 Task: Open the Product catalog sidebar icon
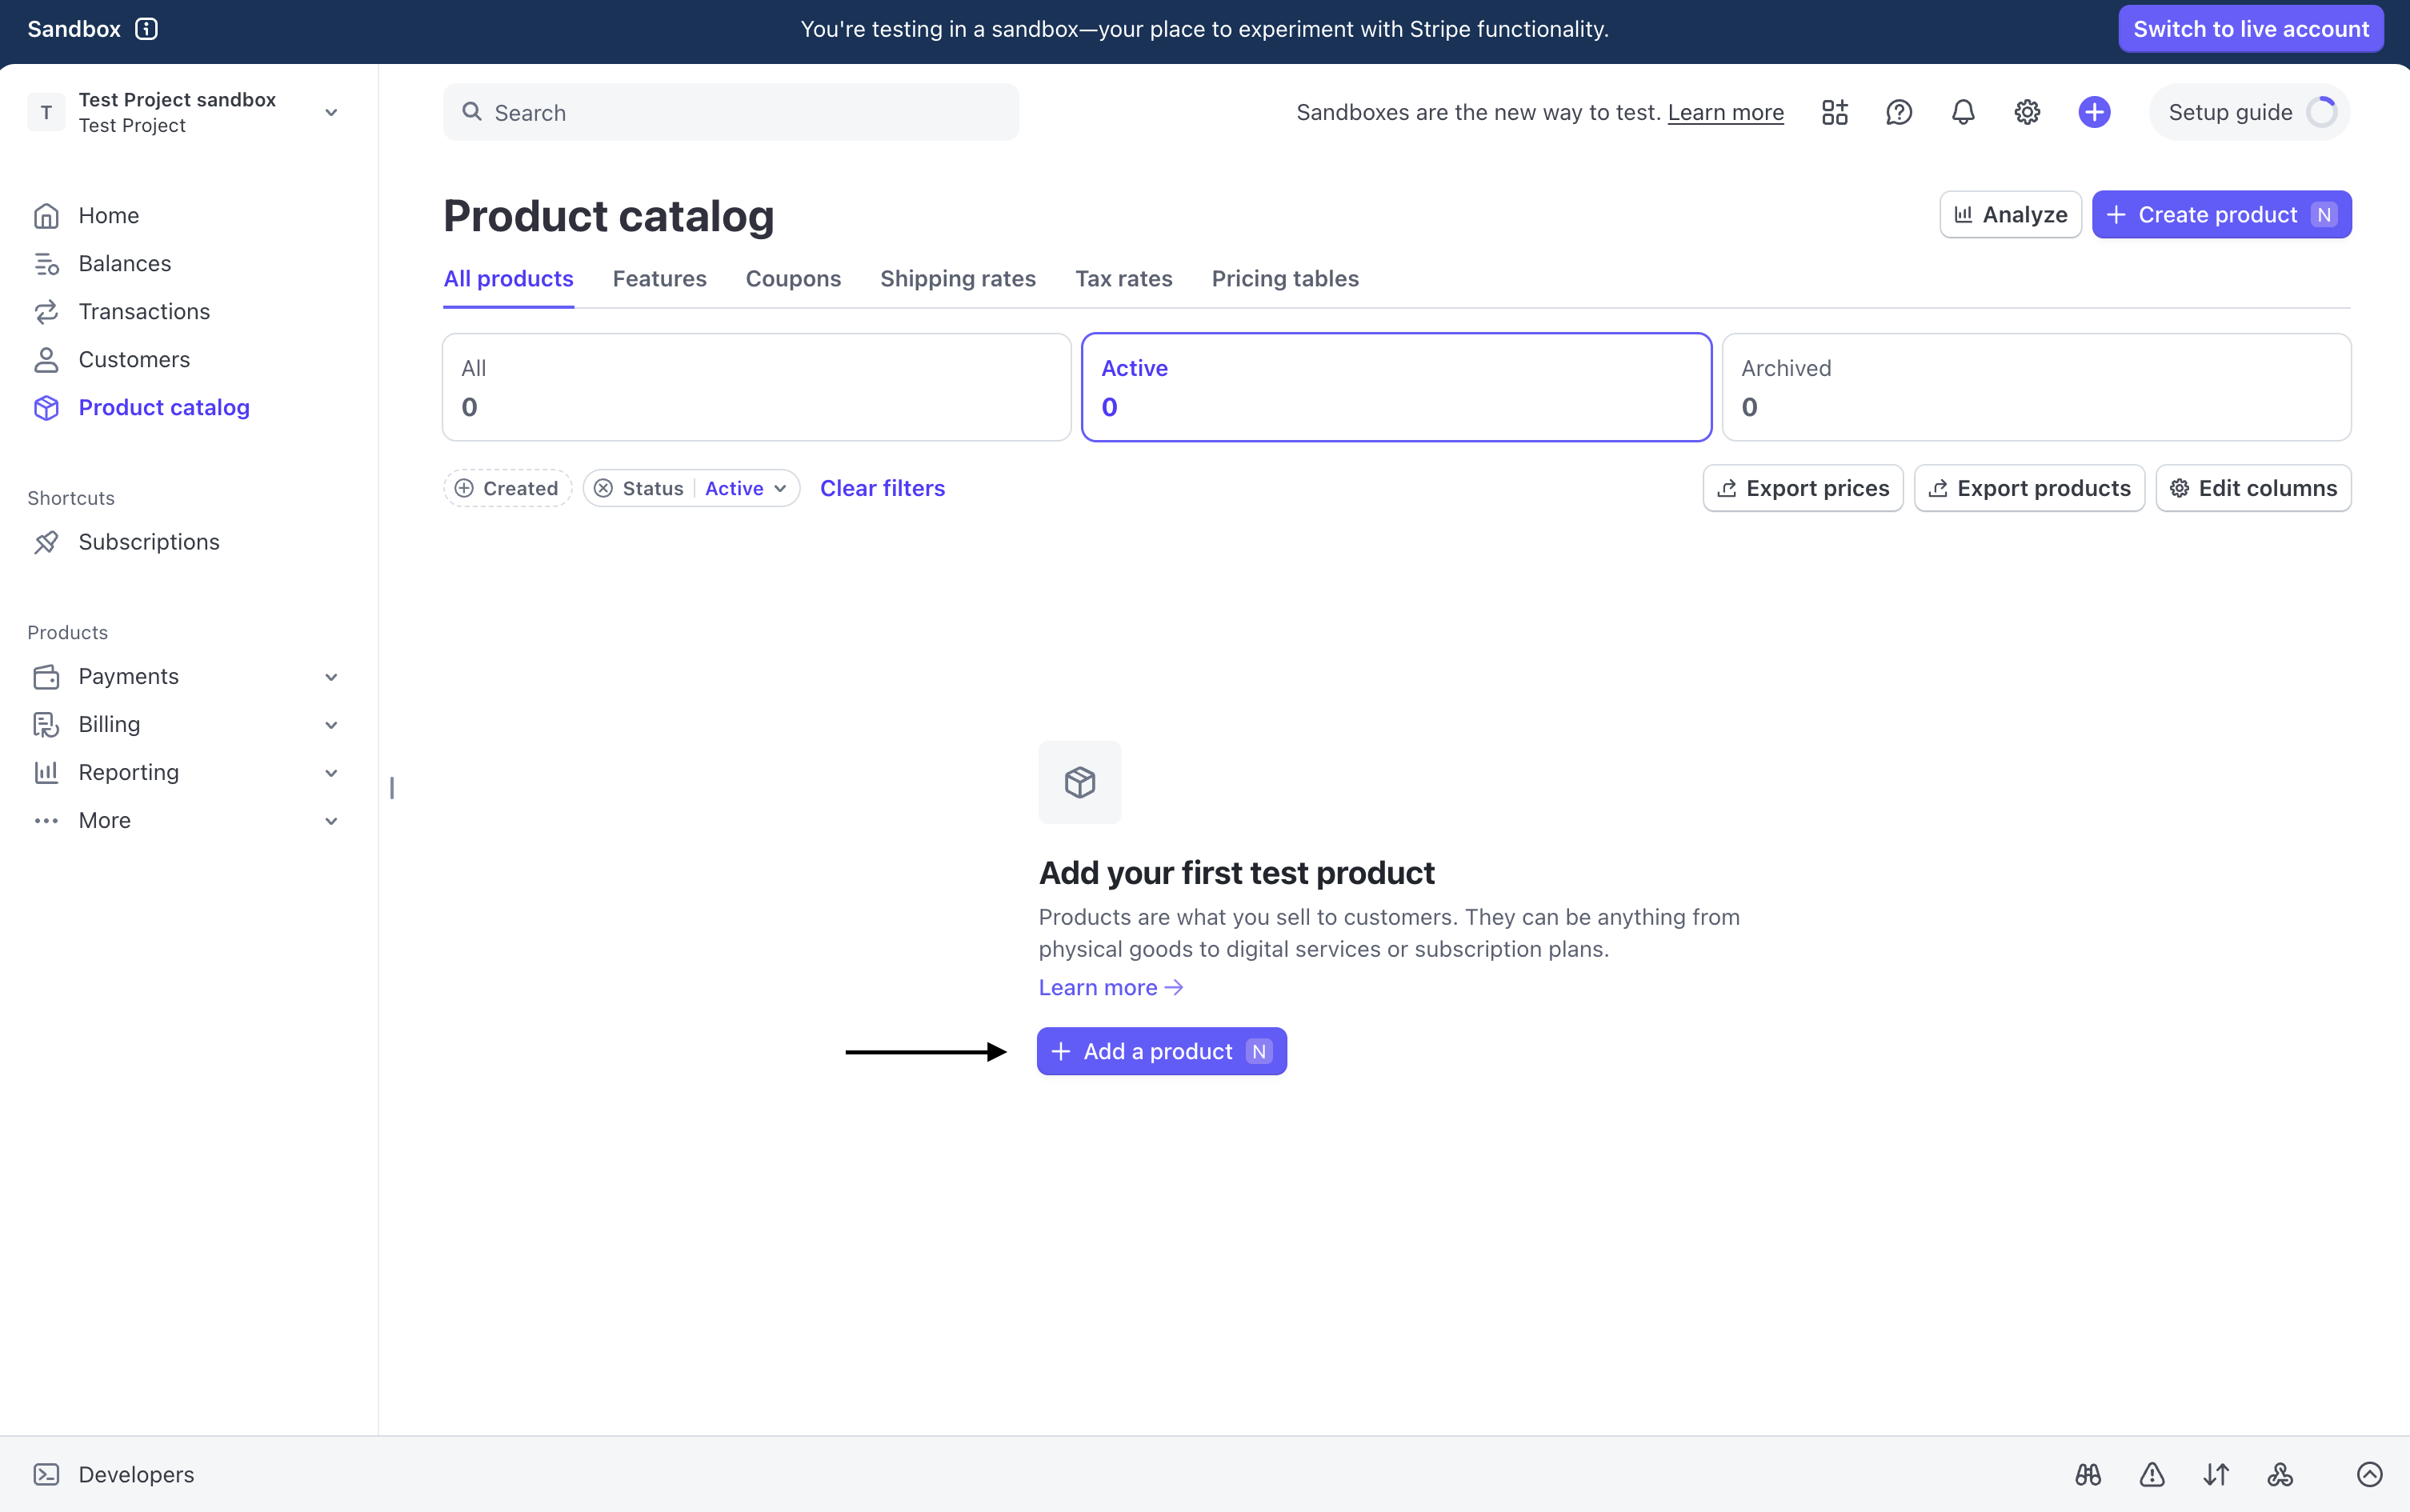47,407
